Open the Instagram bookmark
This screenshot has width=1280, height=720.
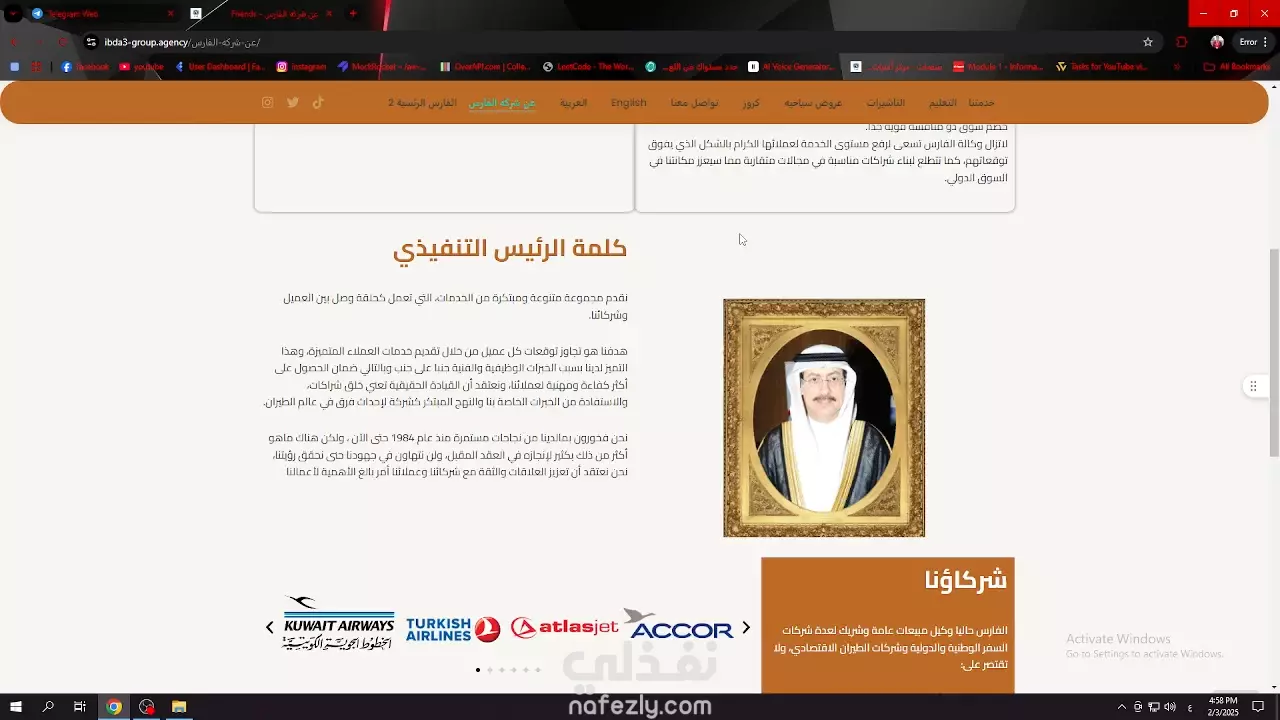pyautogui.click(x=302, y=67)
